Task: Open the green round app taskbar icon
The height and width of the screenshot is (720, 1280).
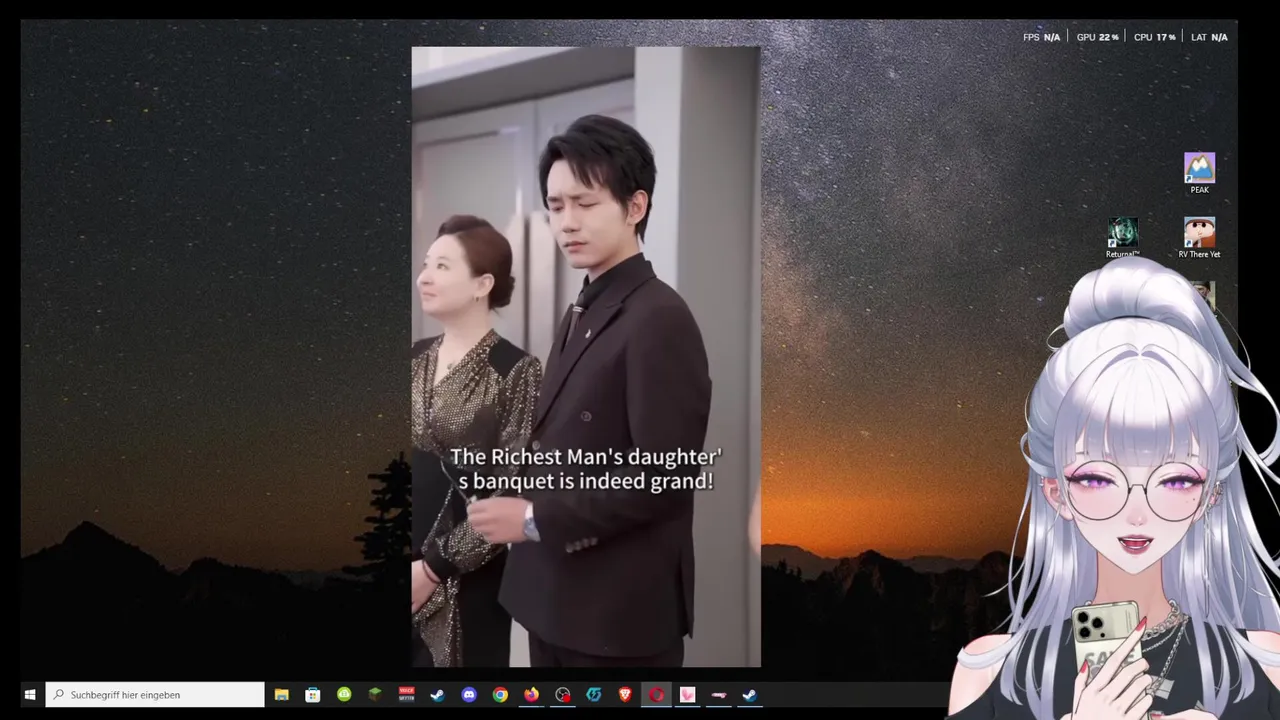Action: [344, 695]
